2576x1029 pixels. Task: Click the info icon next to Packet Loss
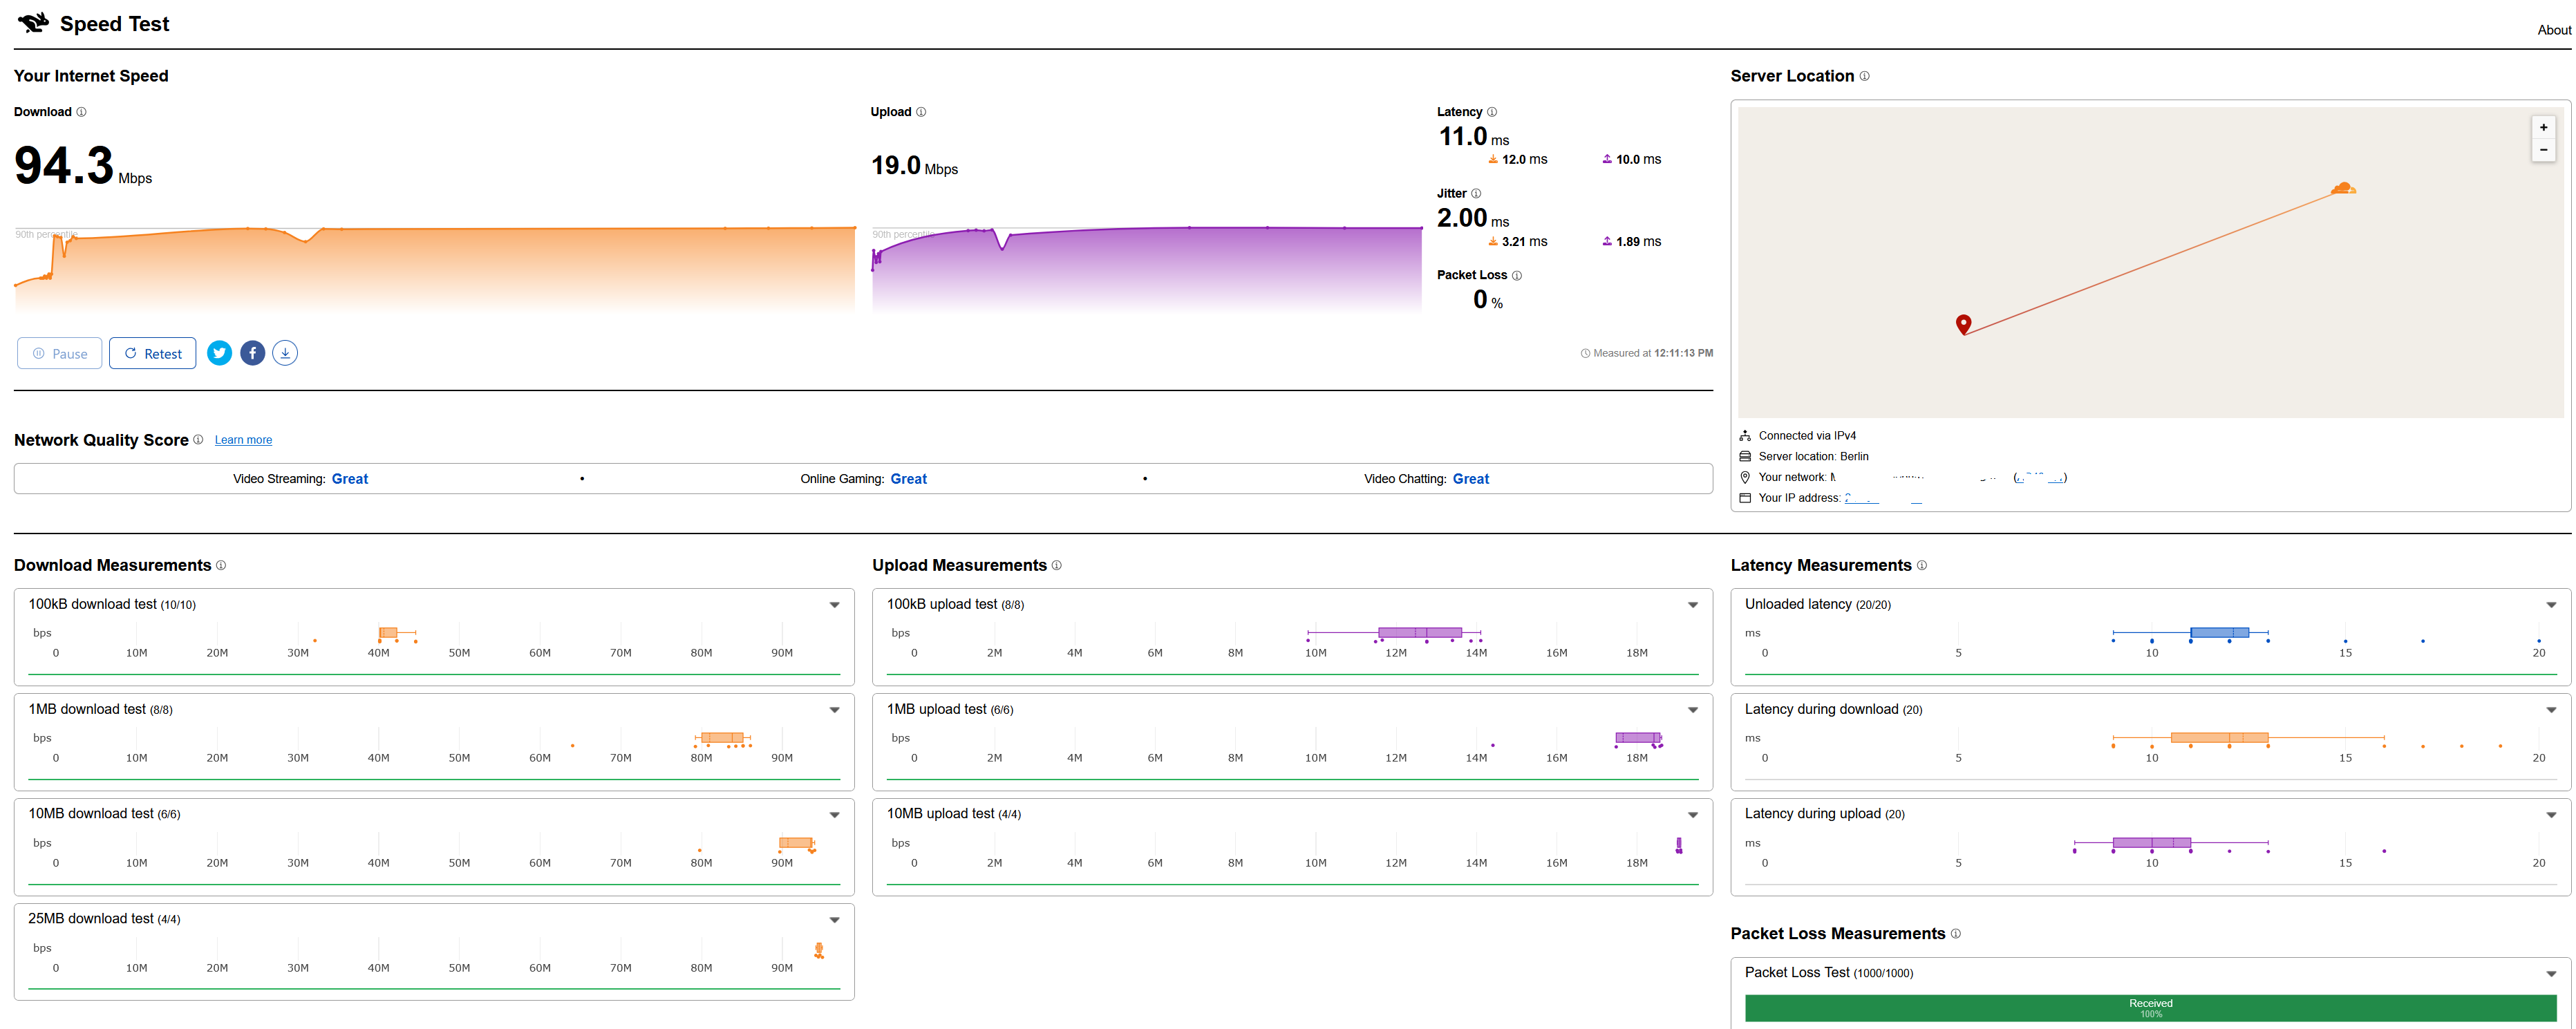tap(1517, 275)
